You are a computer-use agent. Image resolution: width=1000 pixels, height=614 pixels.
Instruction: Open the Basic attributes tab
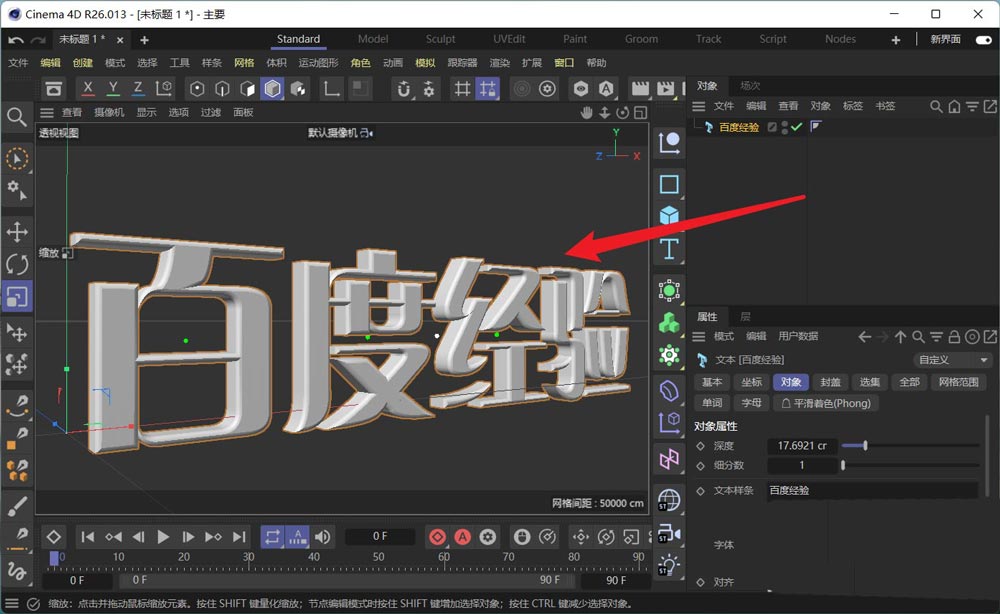coord(712,382)
